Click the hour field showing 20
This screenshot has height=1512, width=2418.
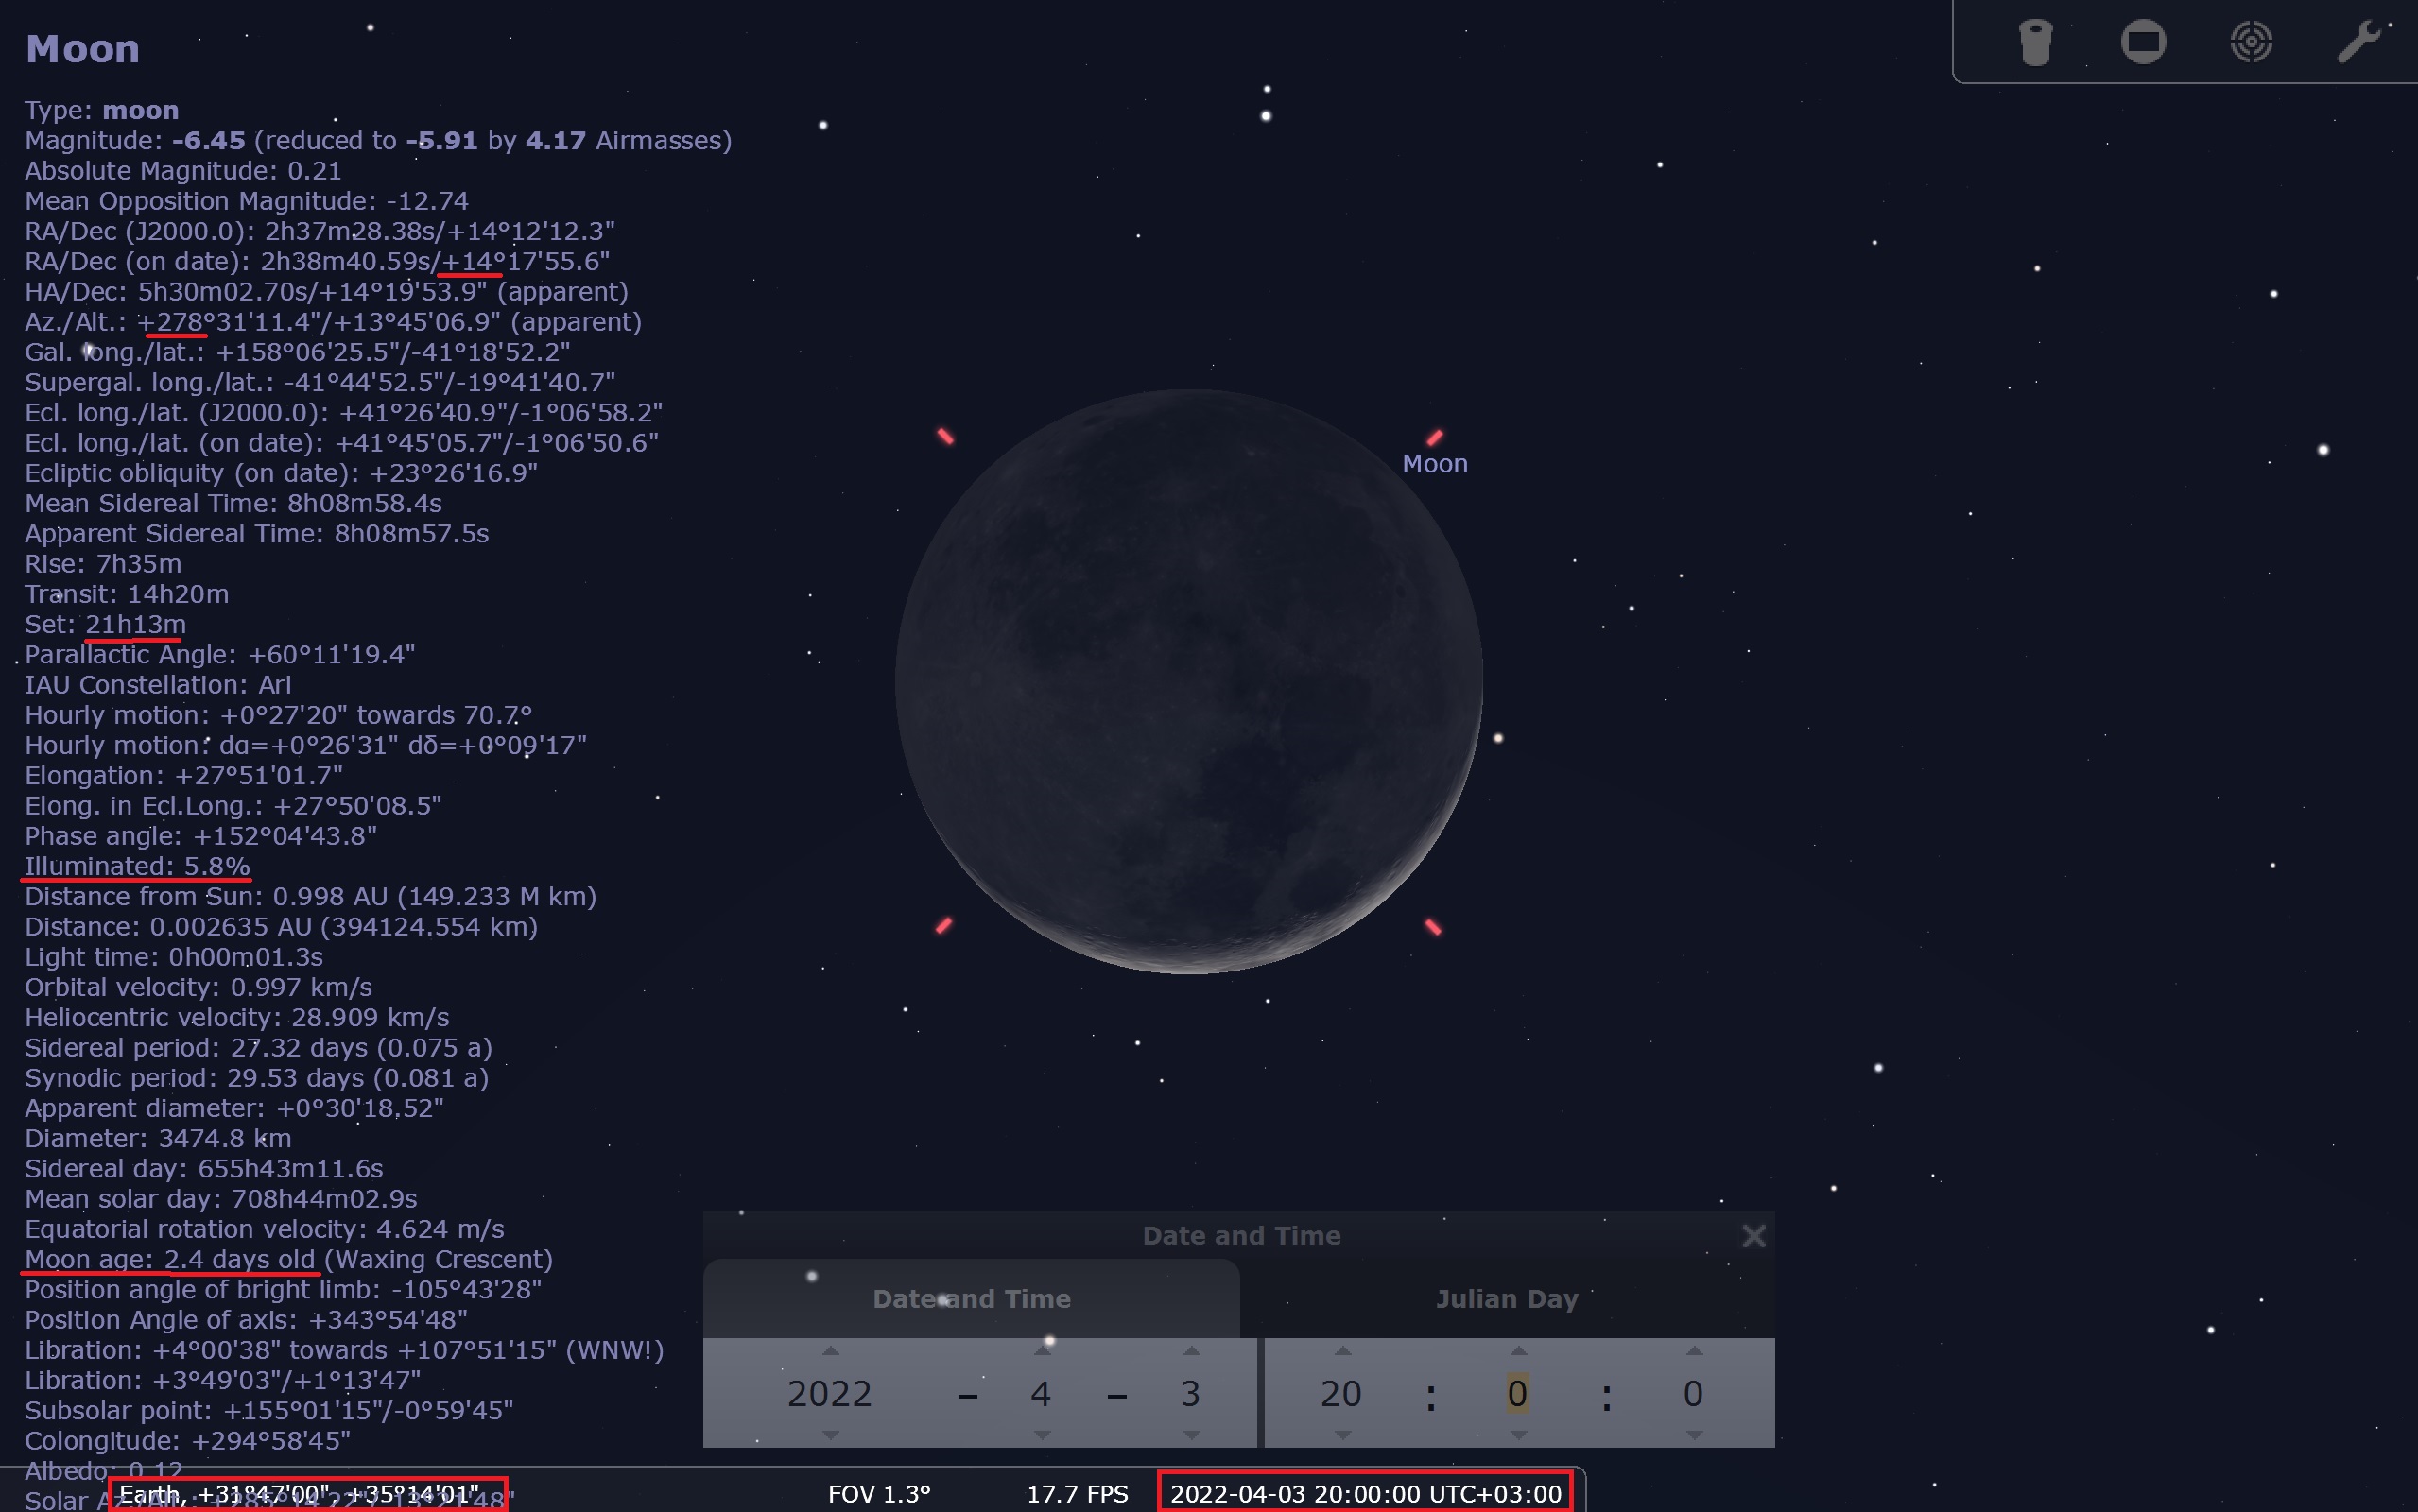tap(1341, 1393)
